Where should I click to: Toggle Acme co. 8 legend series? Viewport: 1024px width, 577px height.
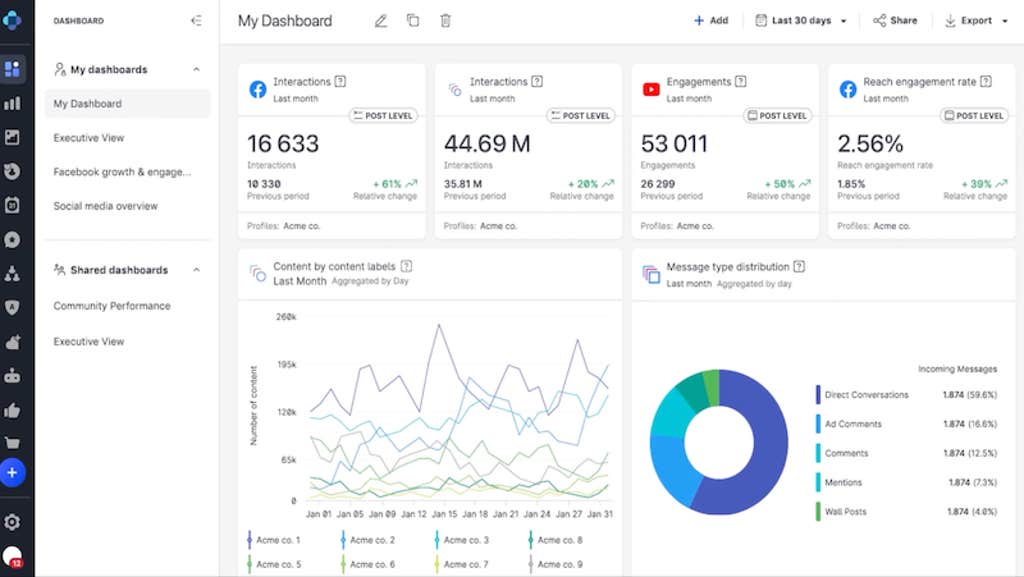559,540
